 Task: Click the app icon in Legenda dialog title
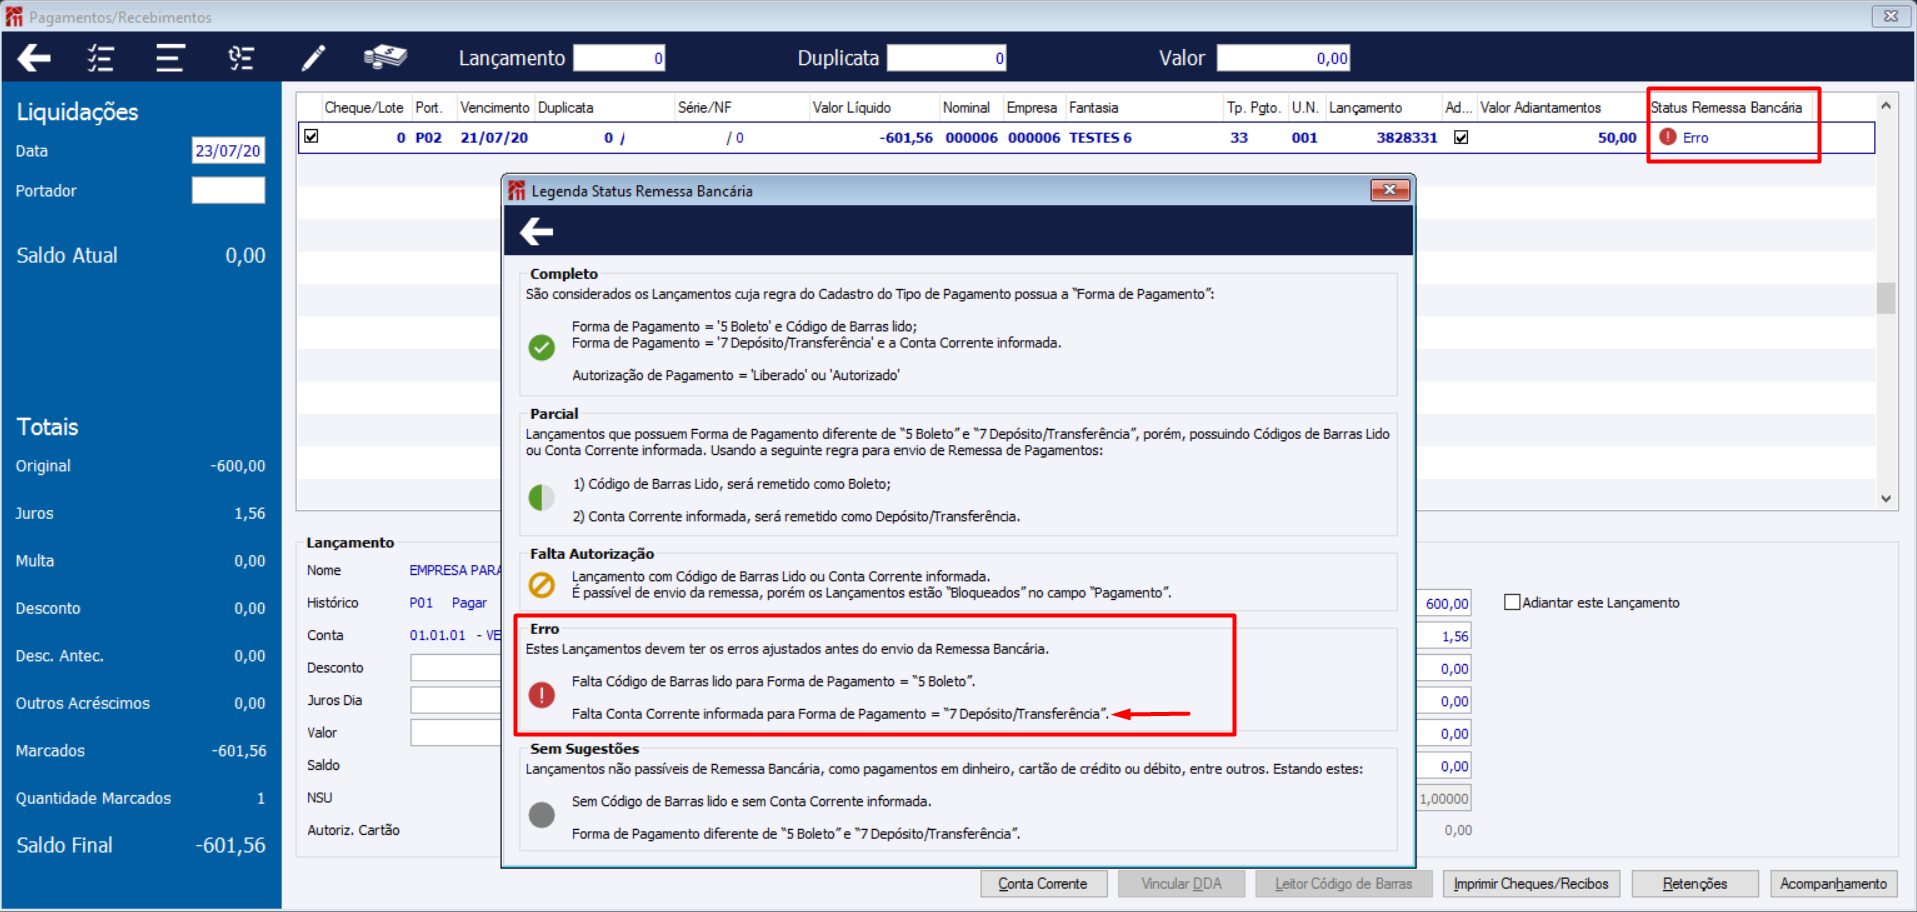coord(516,190)
